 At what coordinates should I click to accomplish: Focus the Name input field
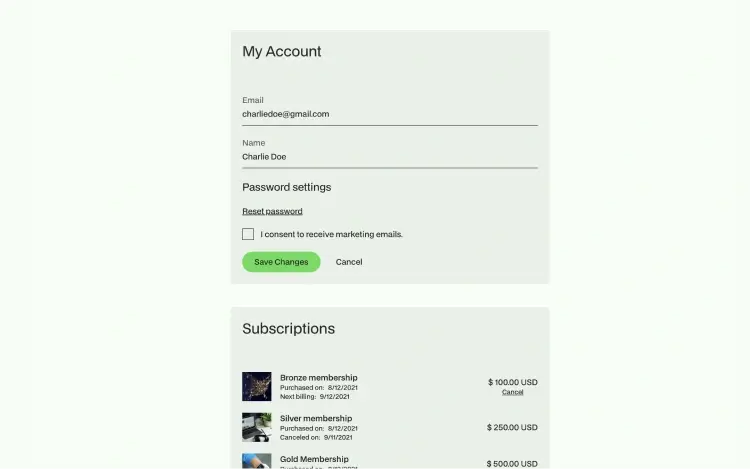390,157
